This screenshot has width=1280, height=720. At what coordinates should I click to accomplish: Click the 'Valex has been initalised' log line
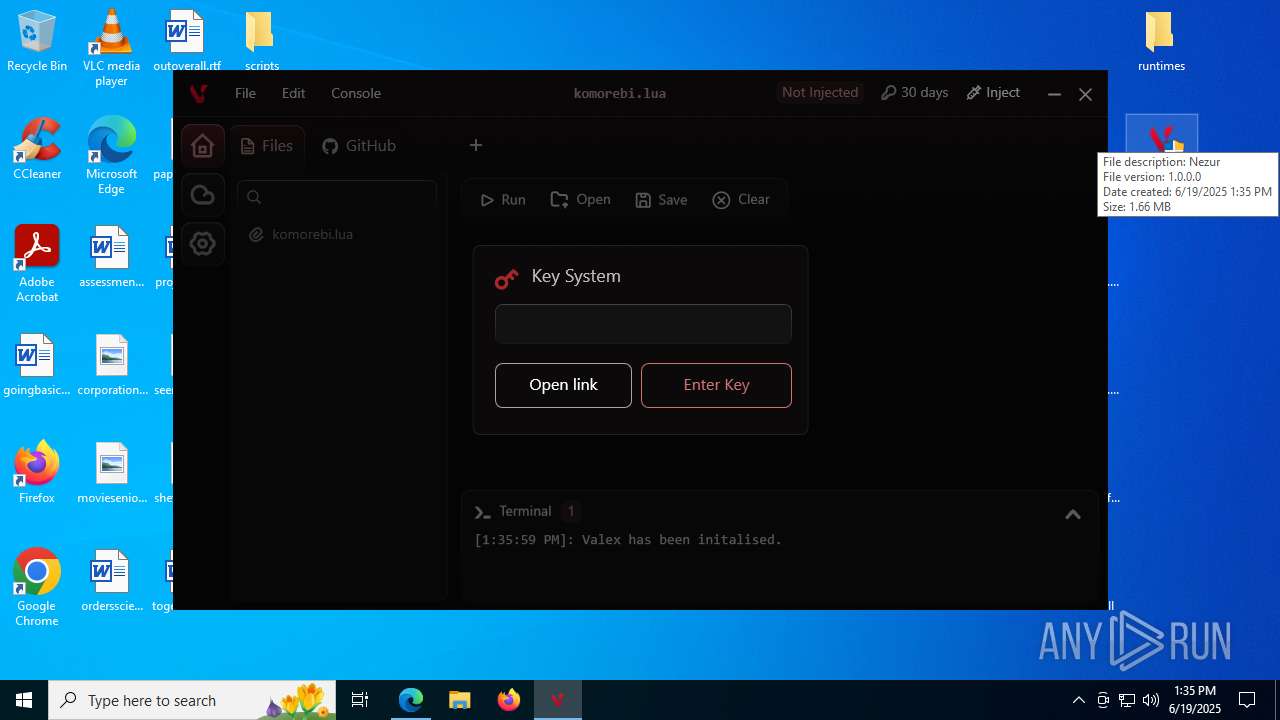click(628, 540)
